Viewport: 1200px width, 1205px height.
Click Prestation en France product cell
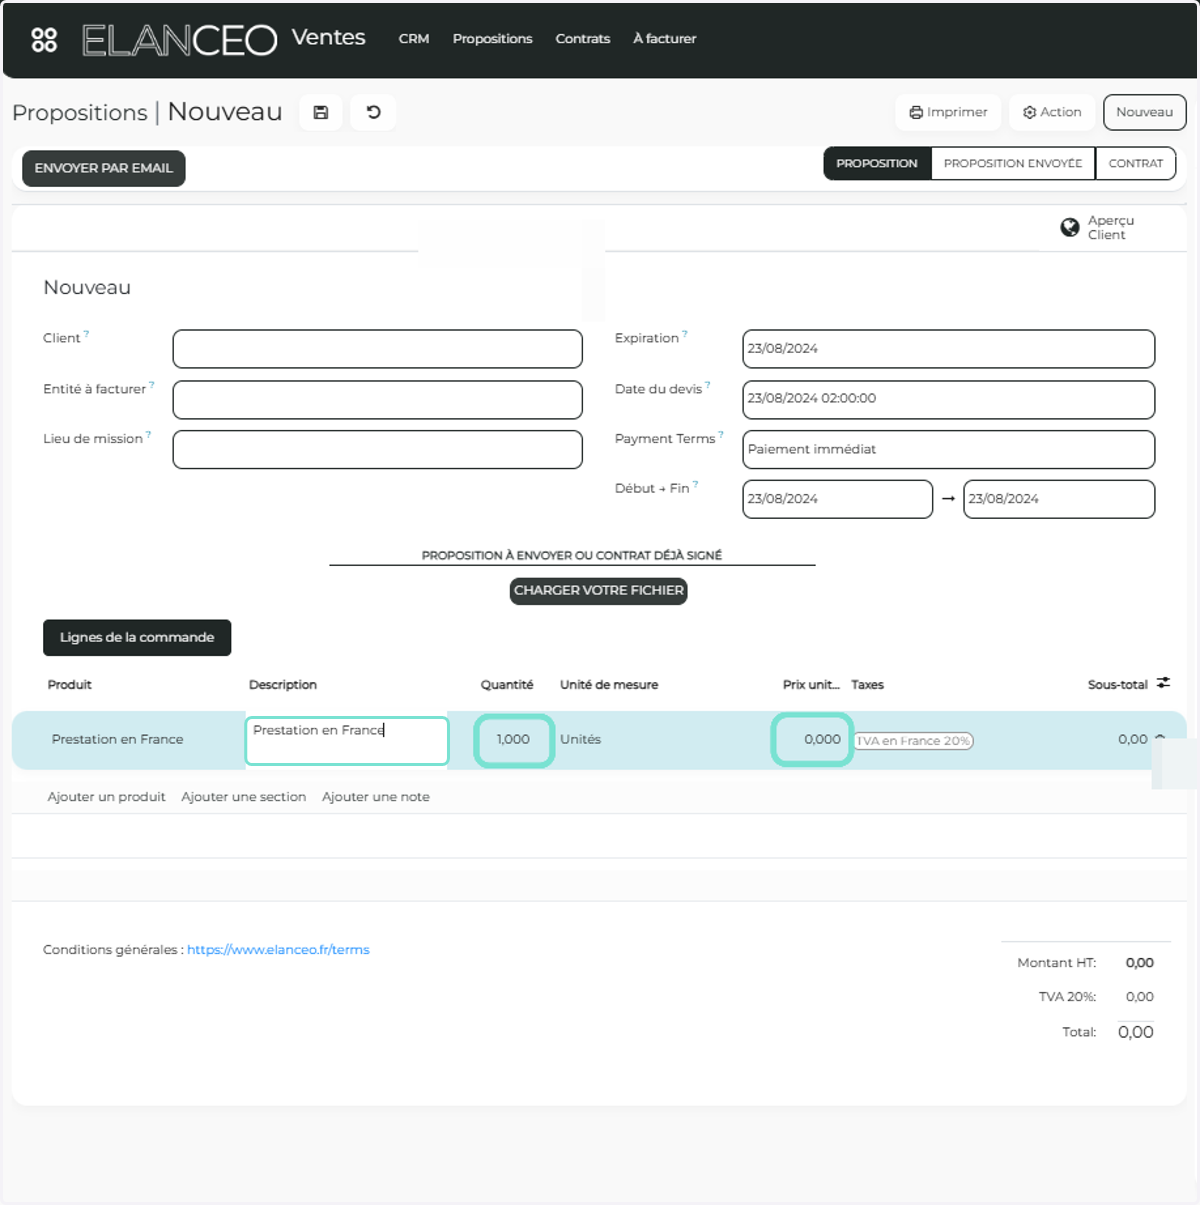(118, 740)
